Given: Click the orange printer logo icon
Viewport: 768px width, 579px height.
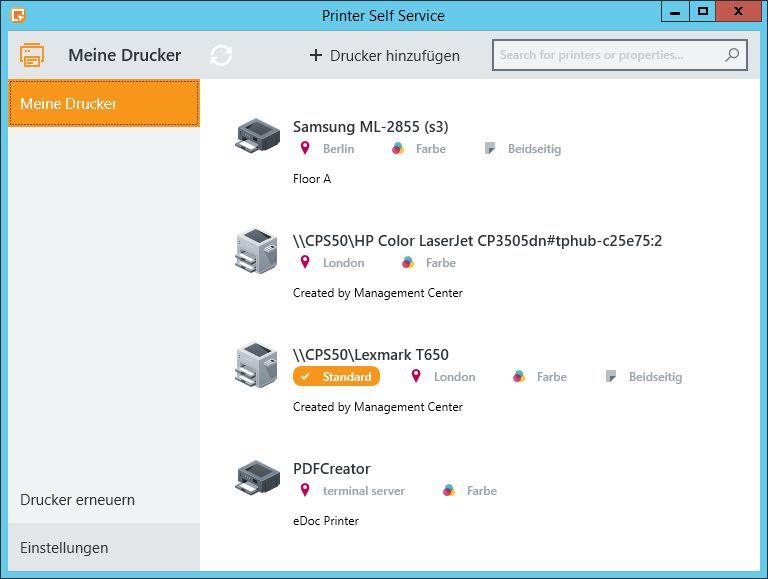Looking at the screenshot, I should click(x=32, y=55).
